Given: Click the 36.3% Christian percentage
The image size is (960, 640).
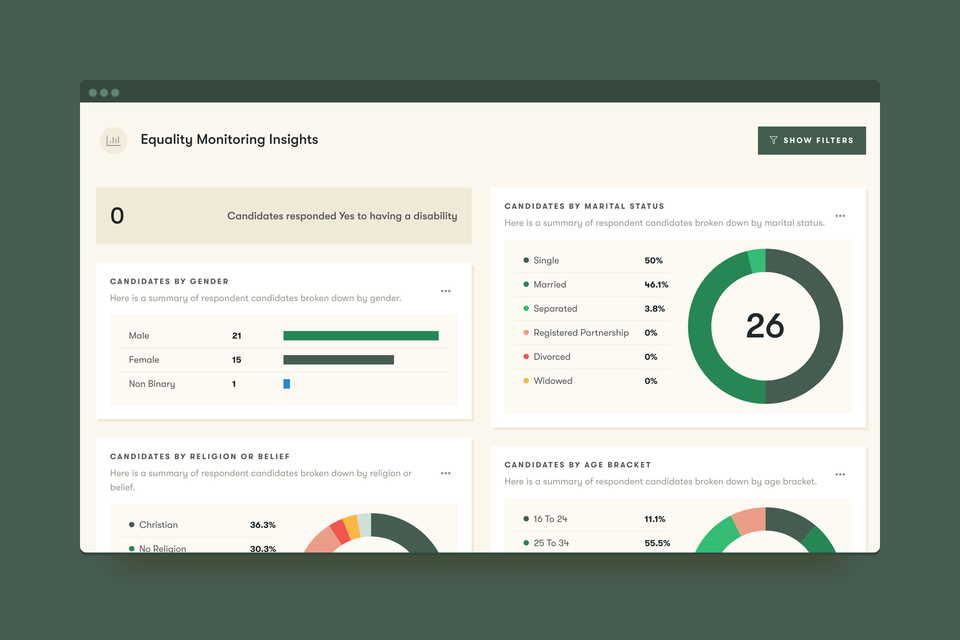Looking at the screenshot, I should [x=263, y=525].
